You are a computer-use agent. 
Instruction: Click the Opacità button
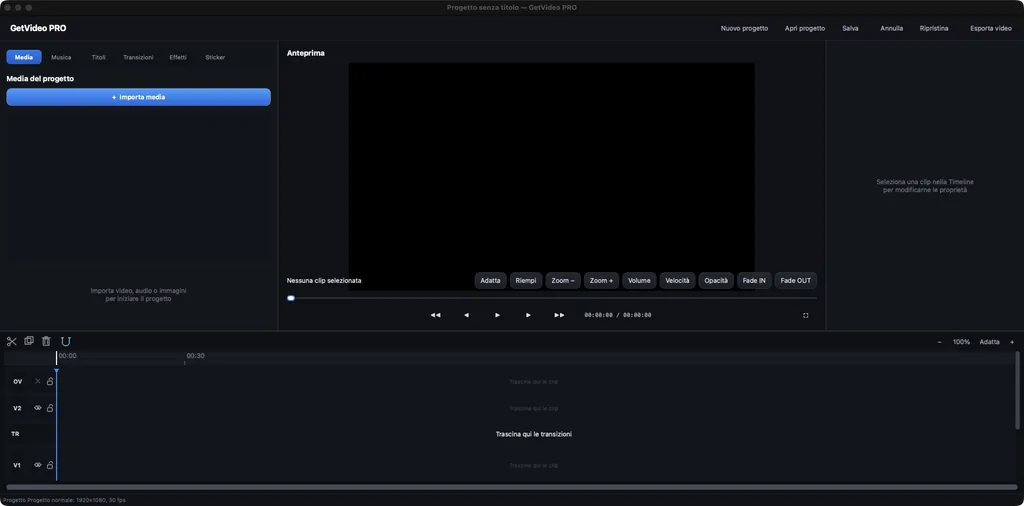[716, 281]
